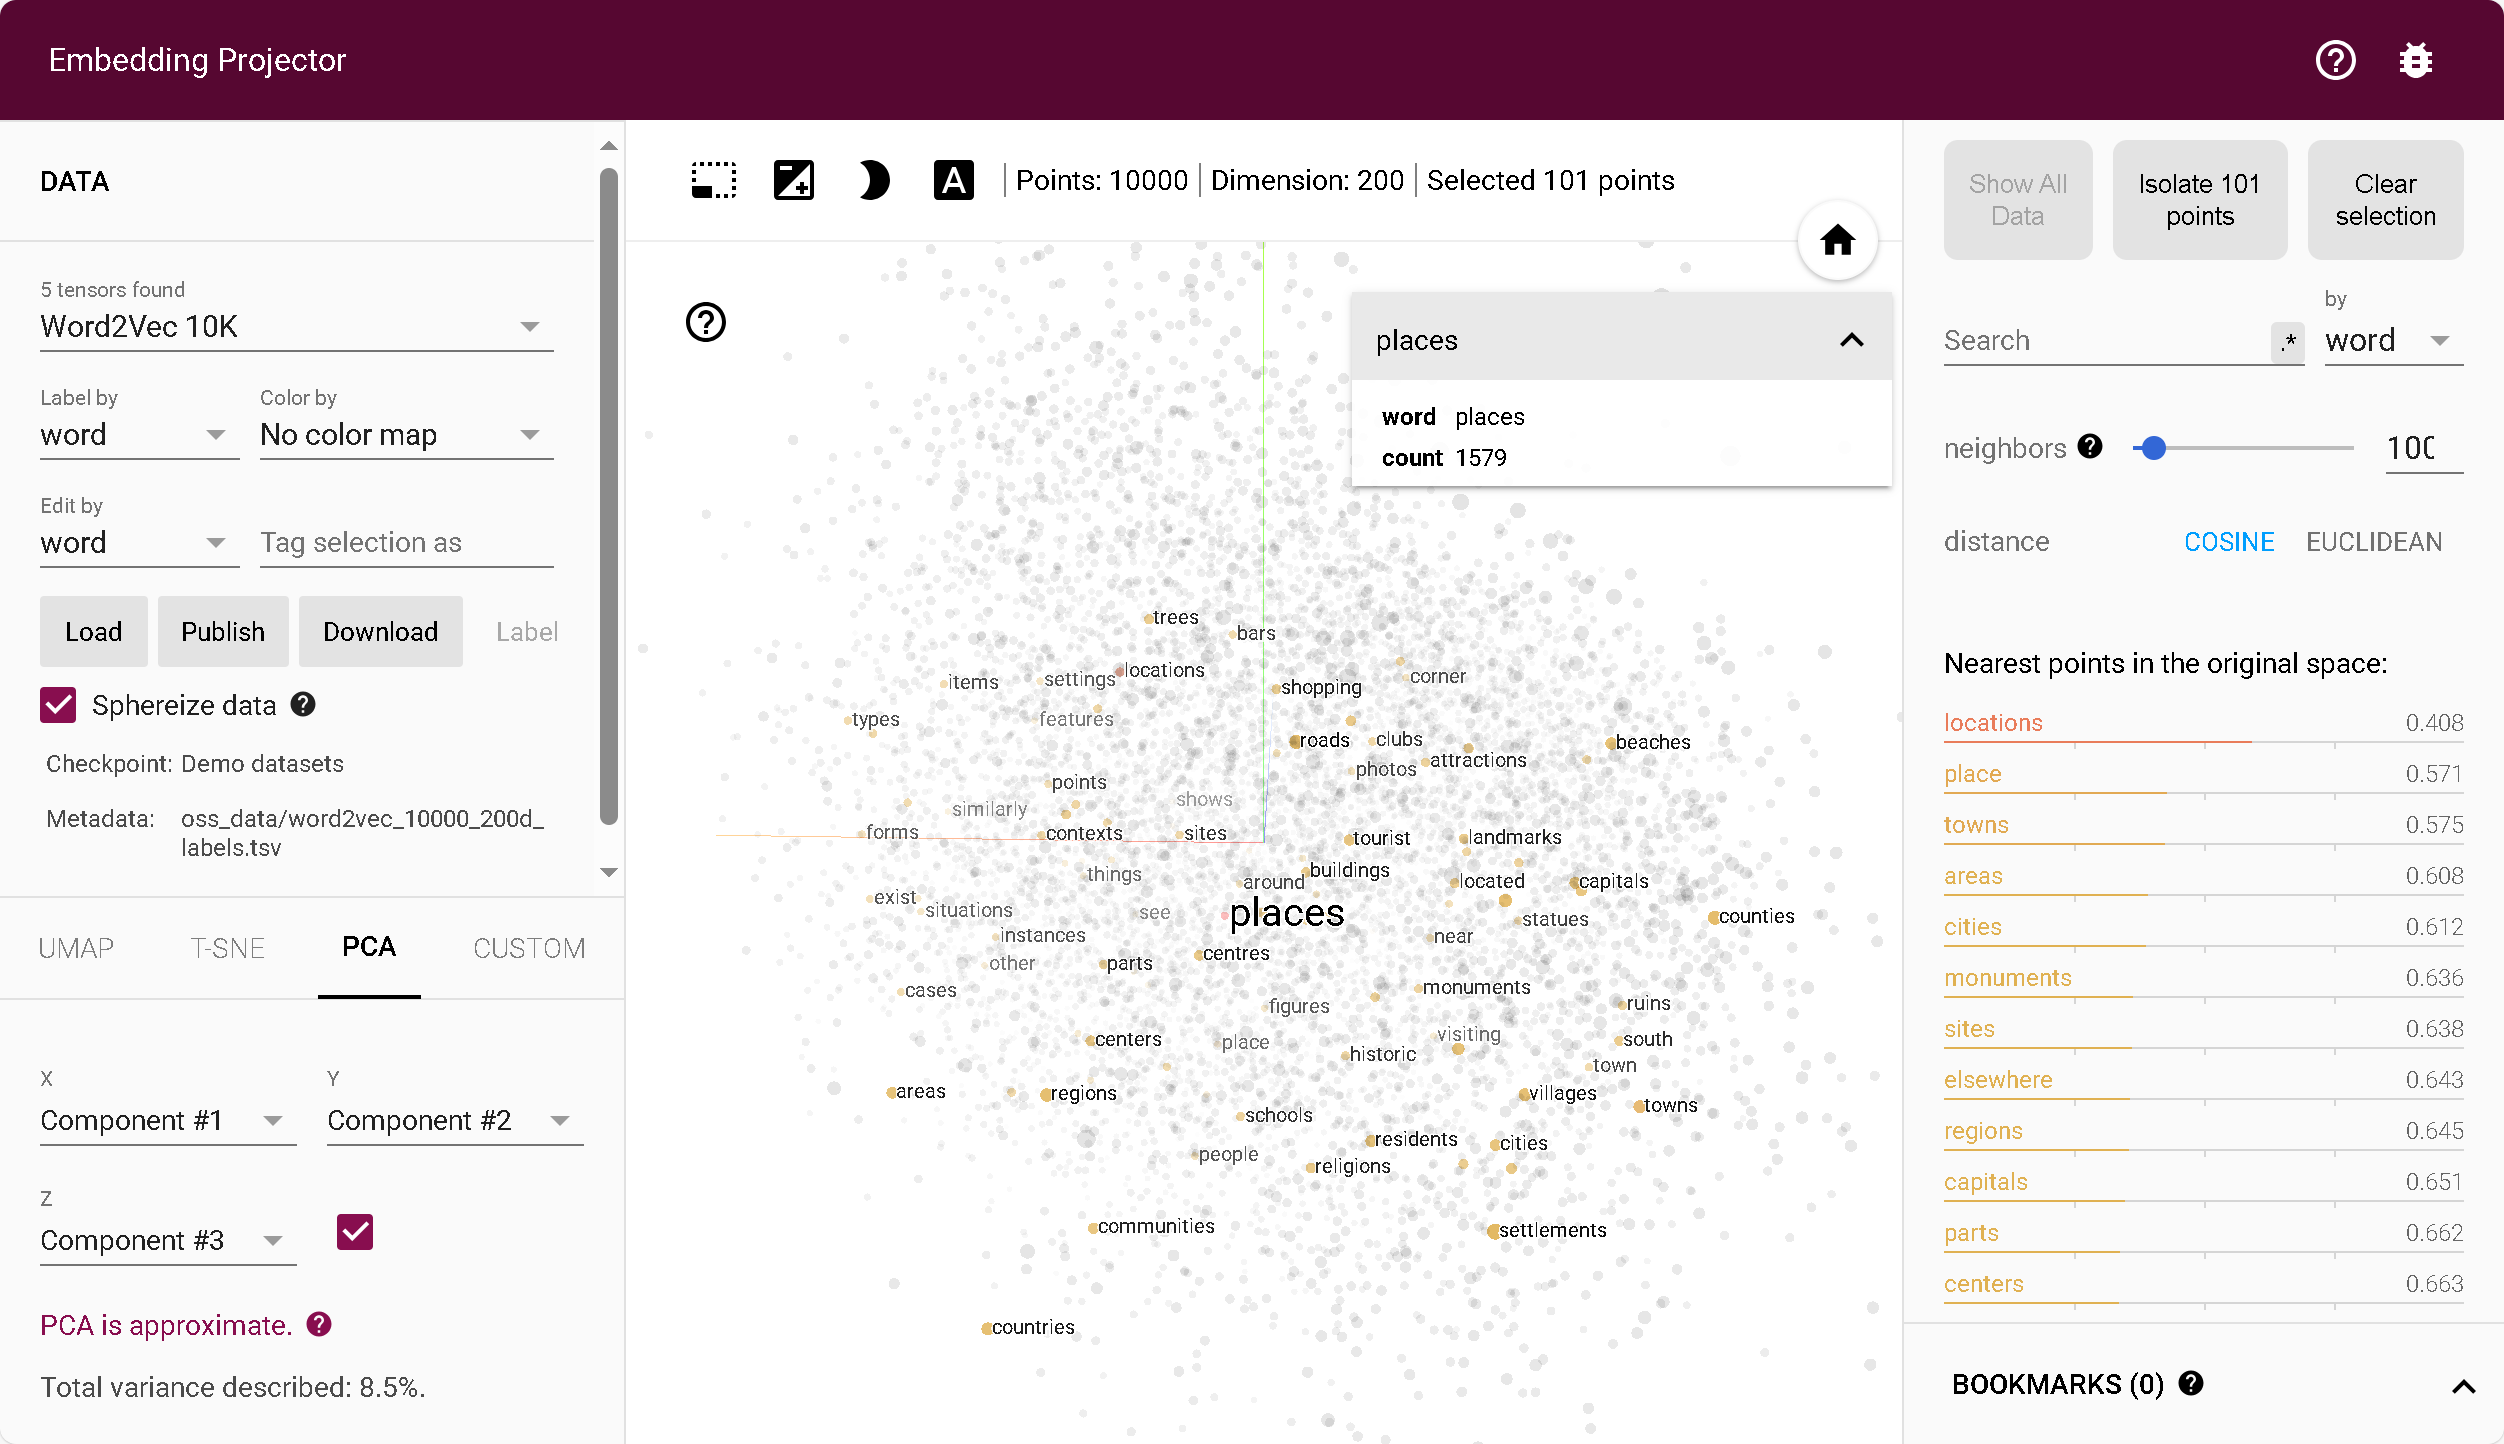The image size is (2504, 1444).
Task: Uncheck the Sphereize data checkbox
Action: (59, 705)
